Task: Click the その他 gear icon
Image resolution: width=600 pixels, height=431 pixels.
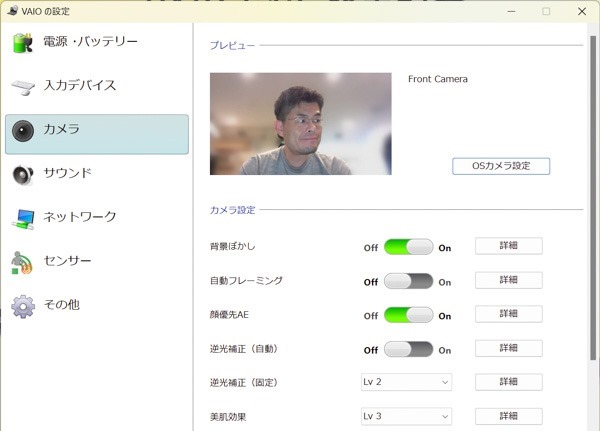Action: point(23,306)
